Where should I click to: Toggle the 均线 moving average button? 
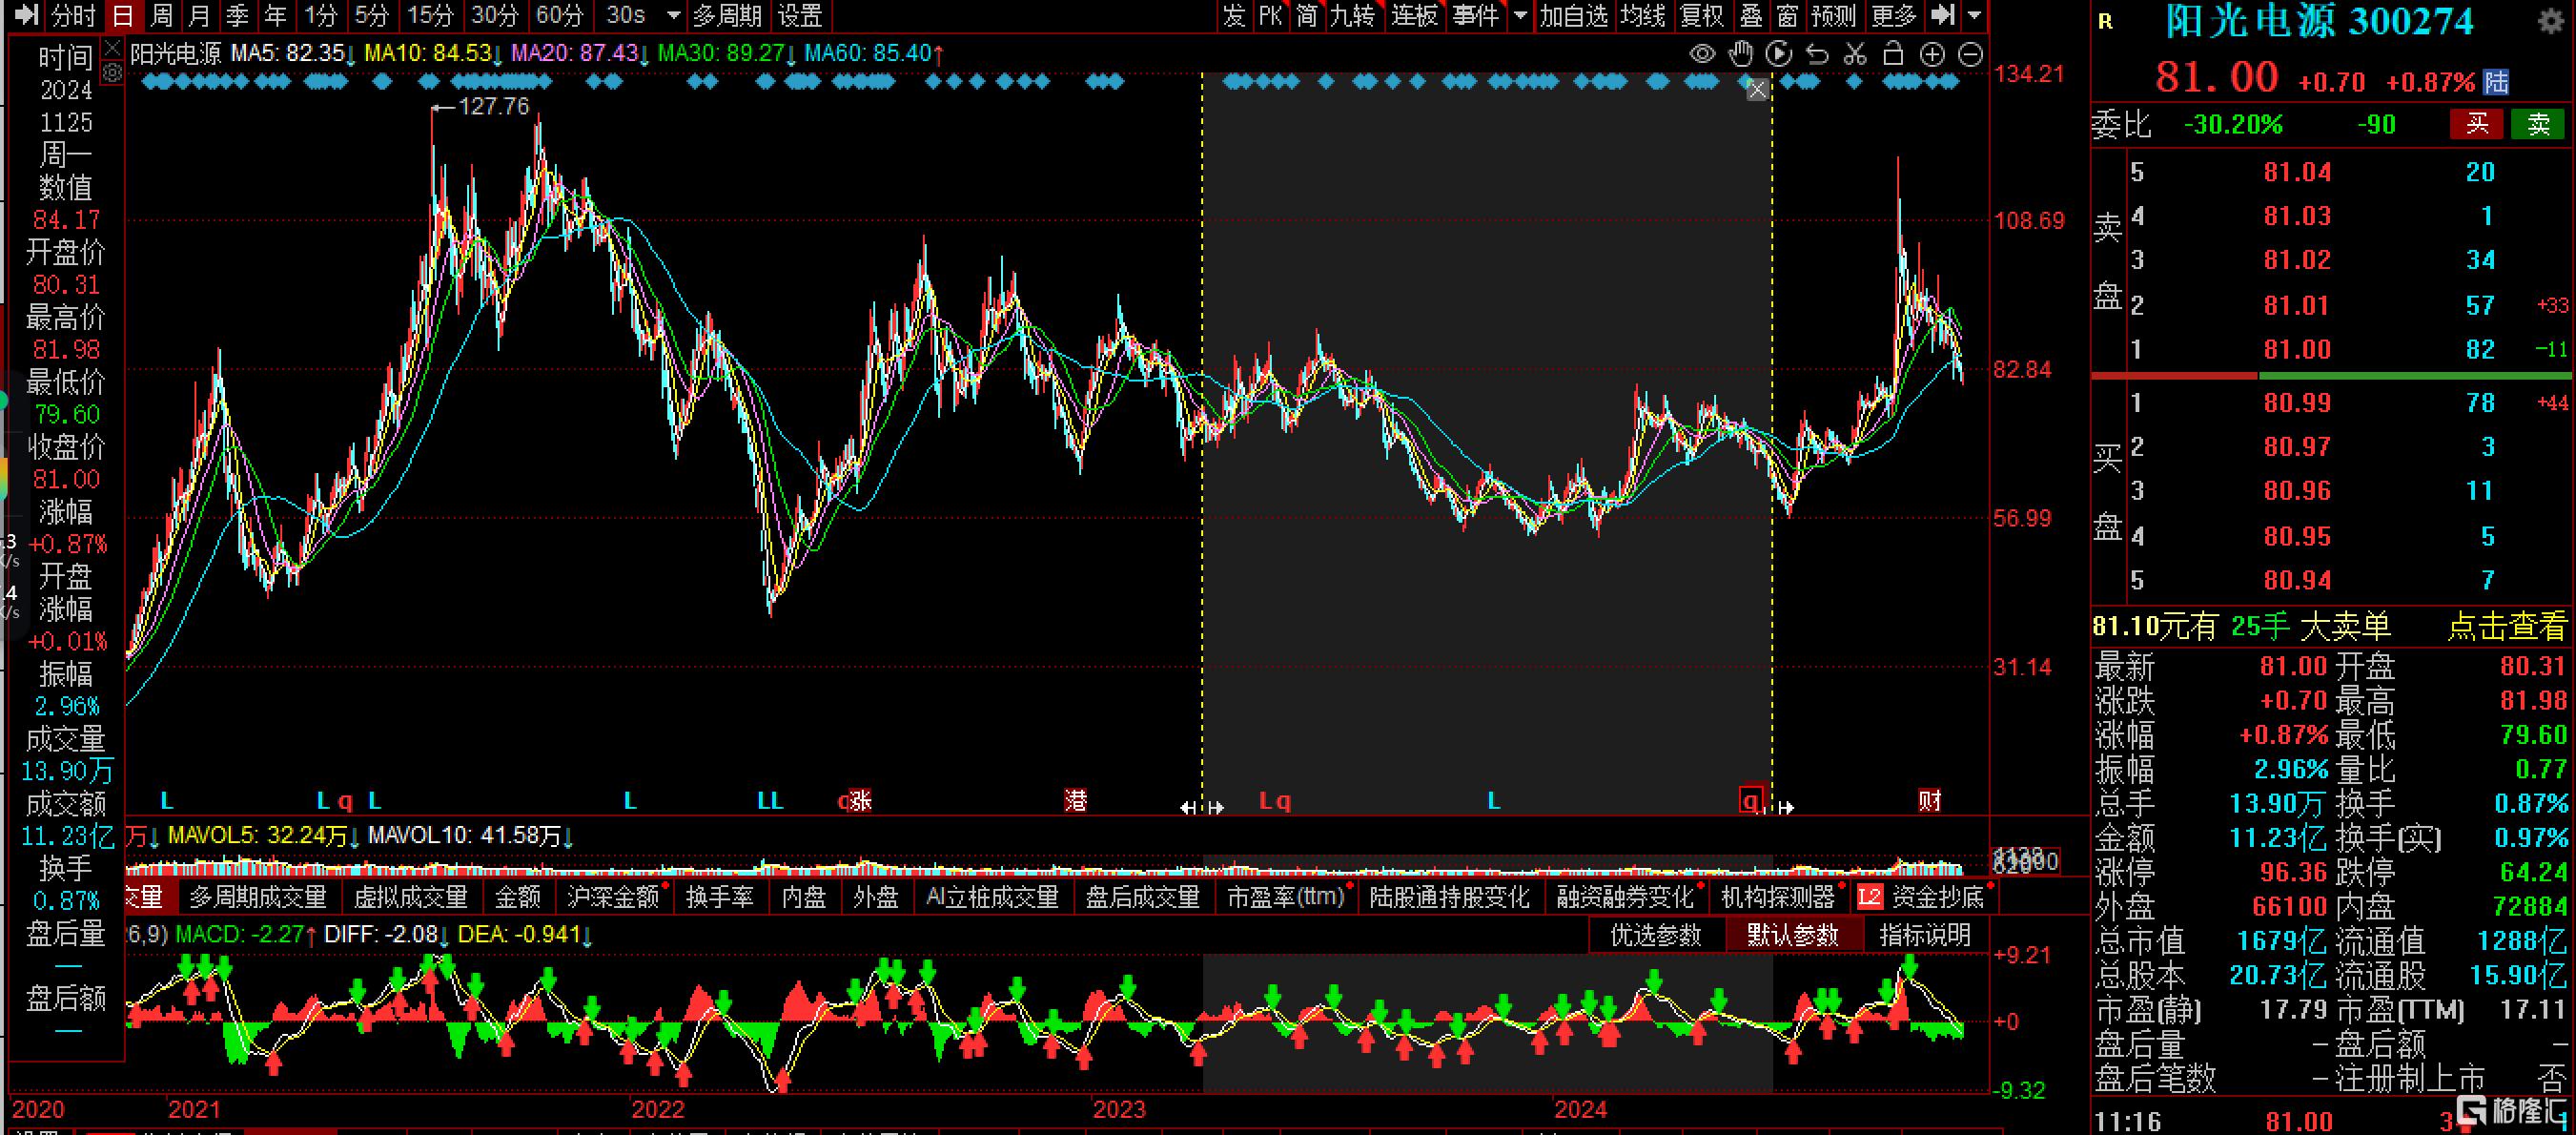click(x=1643, y=15)
